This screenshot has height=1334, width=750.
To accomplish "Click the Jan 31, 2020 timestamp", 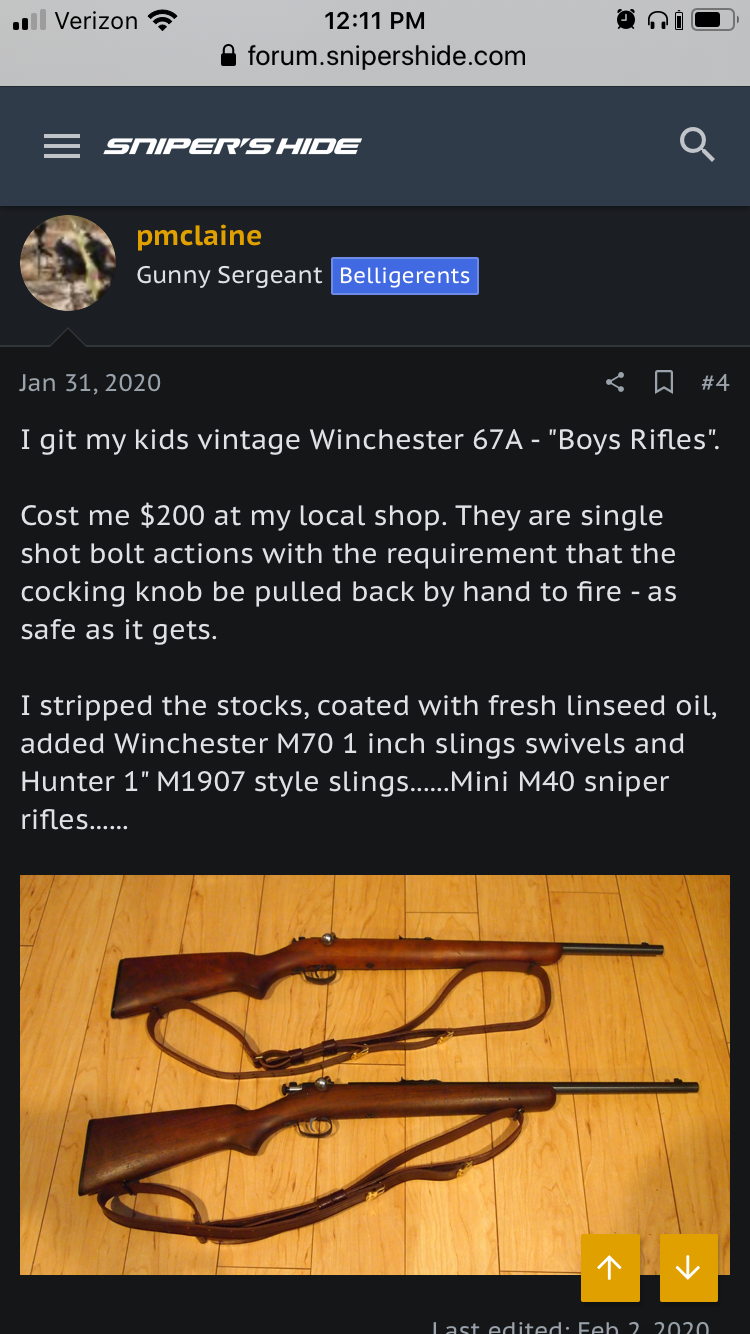I will pos(90,382).
